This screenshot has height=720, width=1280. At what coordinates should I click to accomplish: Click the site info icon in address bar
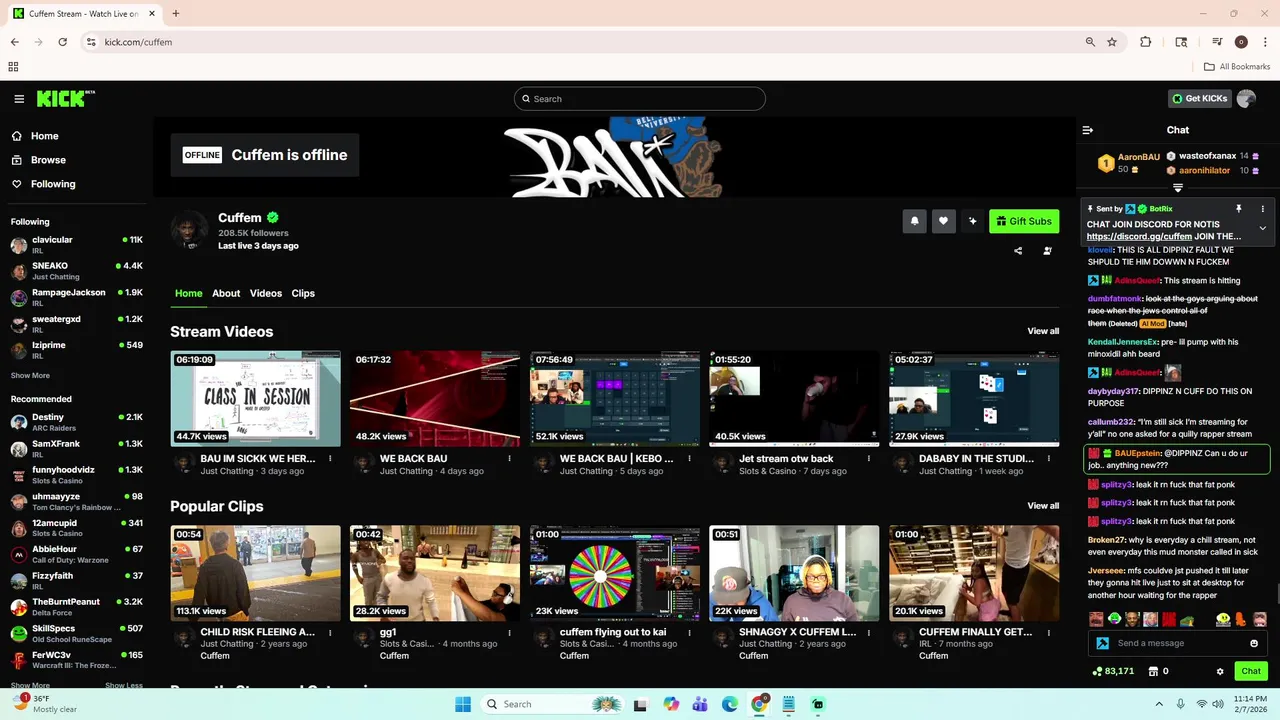(91, 42)
